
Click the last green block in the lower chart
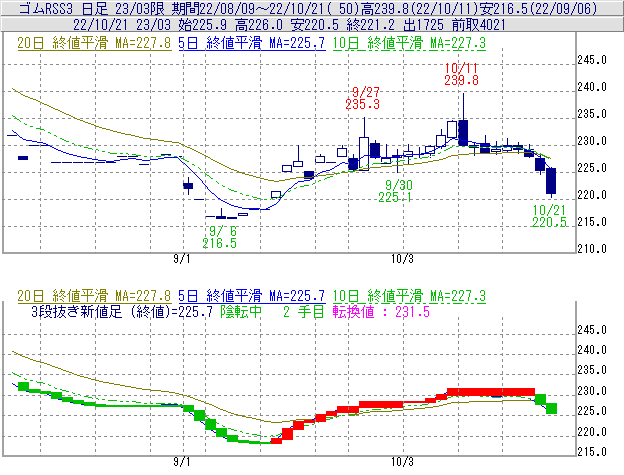coord(551,409)
